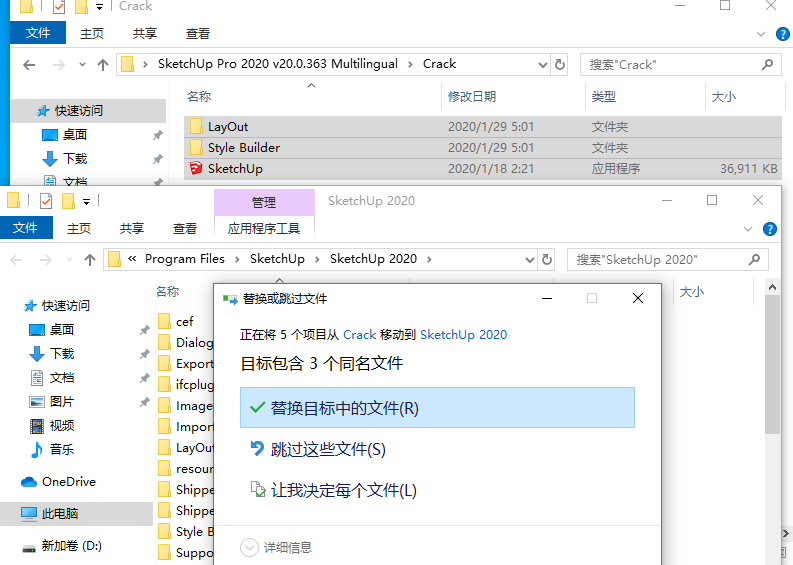Open the SketchUp 2020 destination link in dialog
This screenshot has height=565, width=793.
[x=463, y=335]
